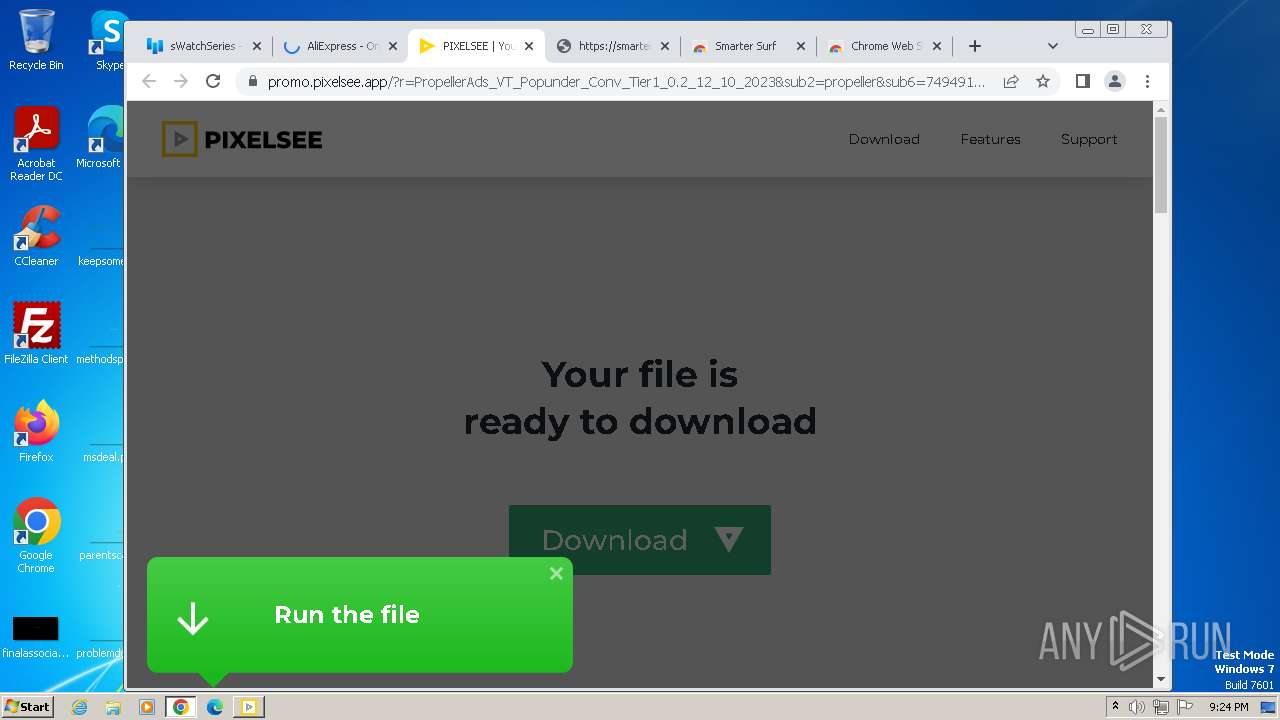1280x720 pixels.
Task: Close the https://smarter tab
Action: pyautogui.click(x=665, y=46)
